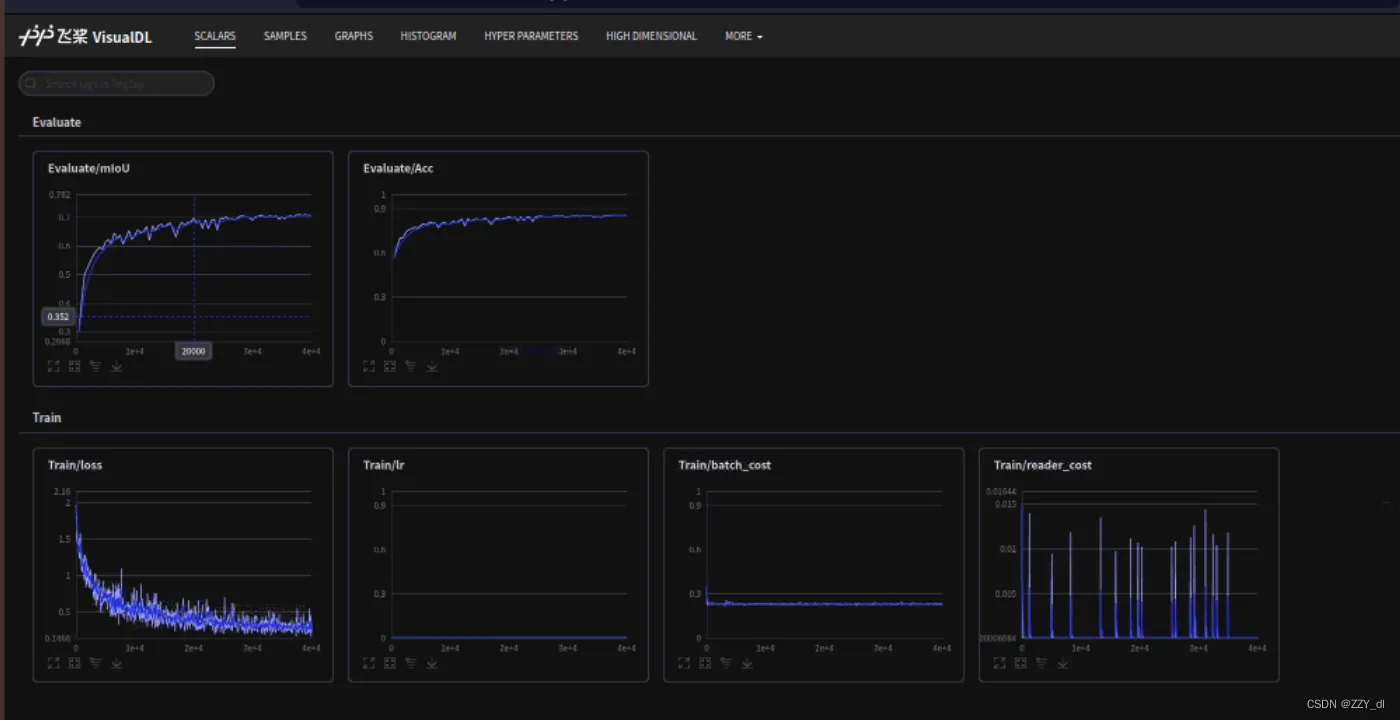The height and width of the screenshot is (720, 1400).
Task: Reset zoom on the Train/batch_cost chart
Action: [705, 662]
